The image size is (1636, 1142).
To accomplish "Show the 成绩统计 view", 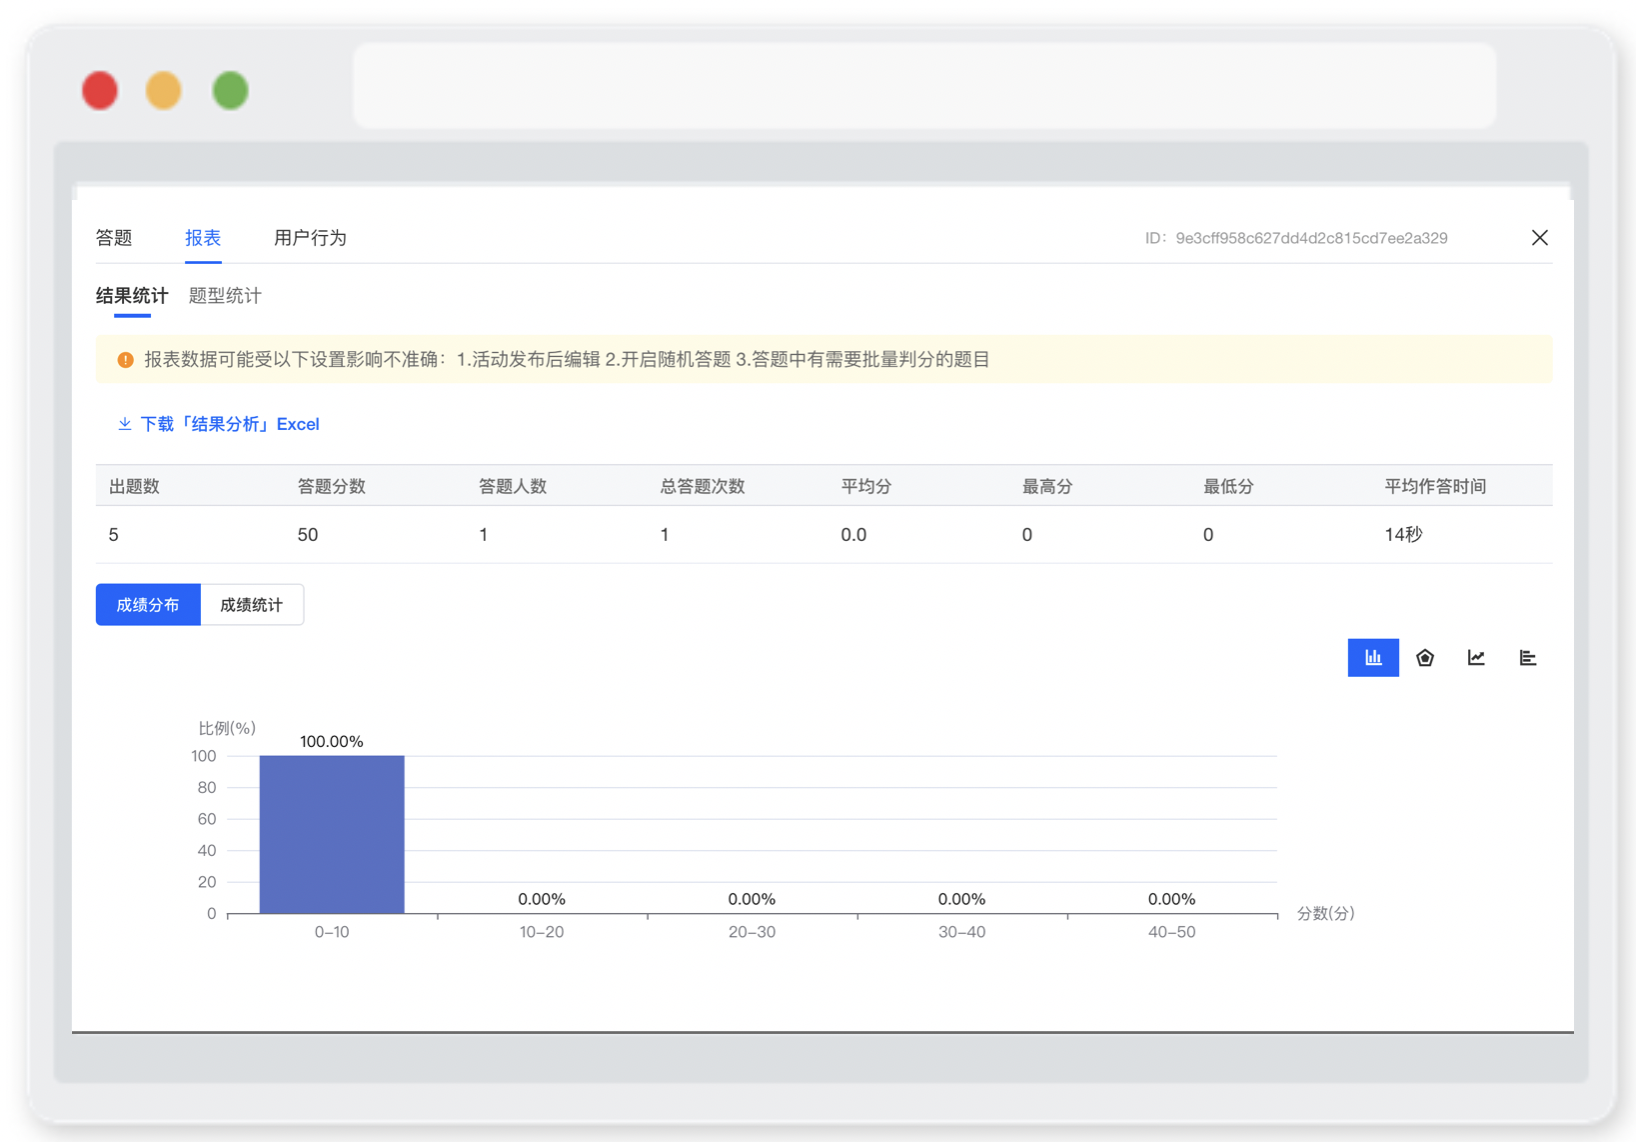I will tap(252, 605).
